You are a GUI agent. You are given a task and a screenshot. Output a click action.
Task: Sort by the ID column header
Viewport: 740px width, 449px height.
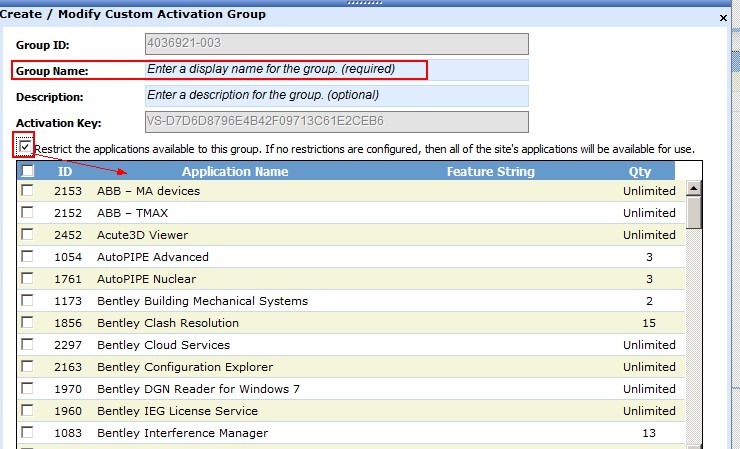(x=65, y=171)
